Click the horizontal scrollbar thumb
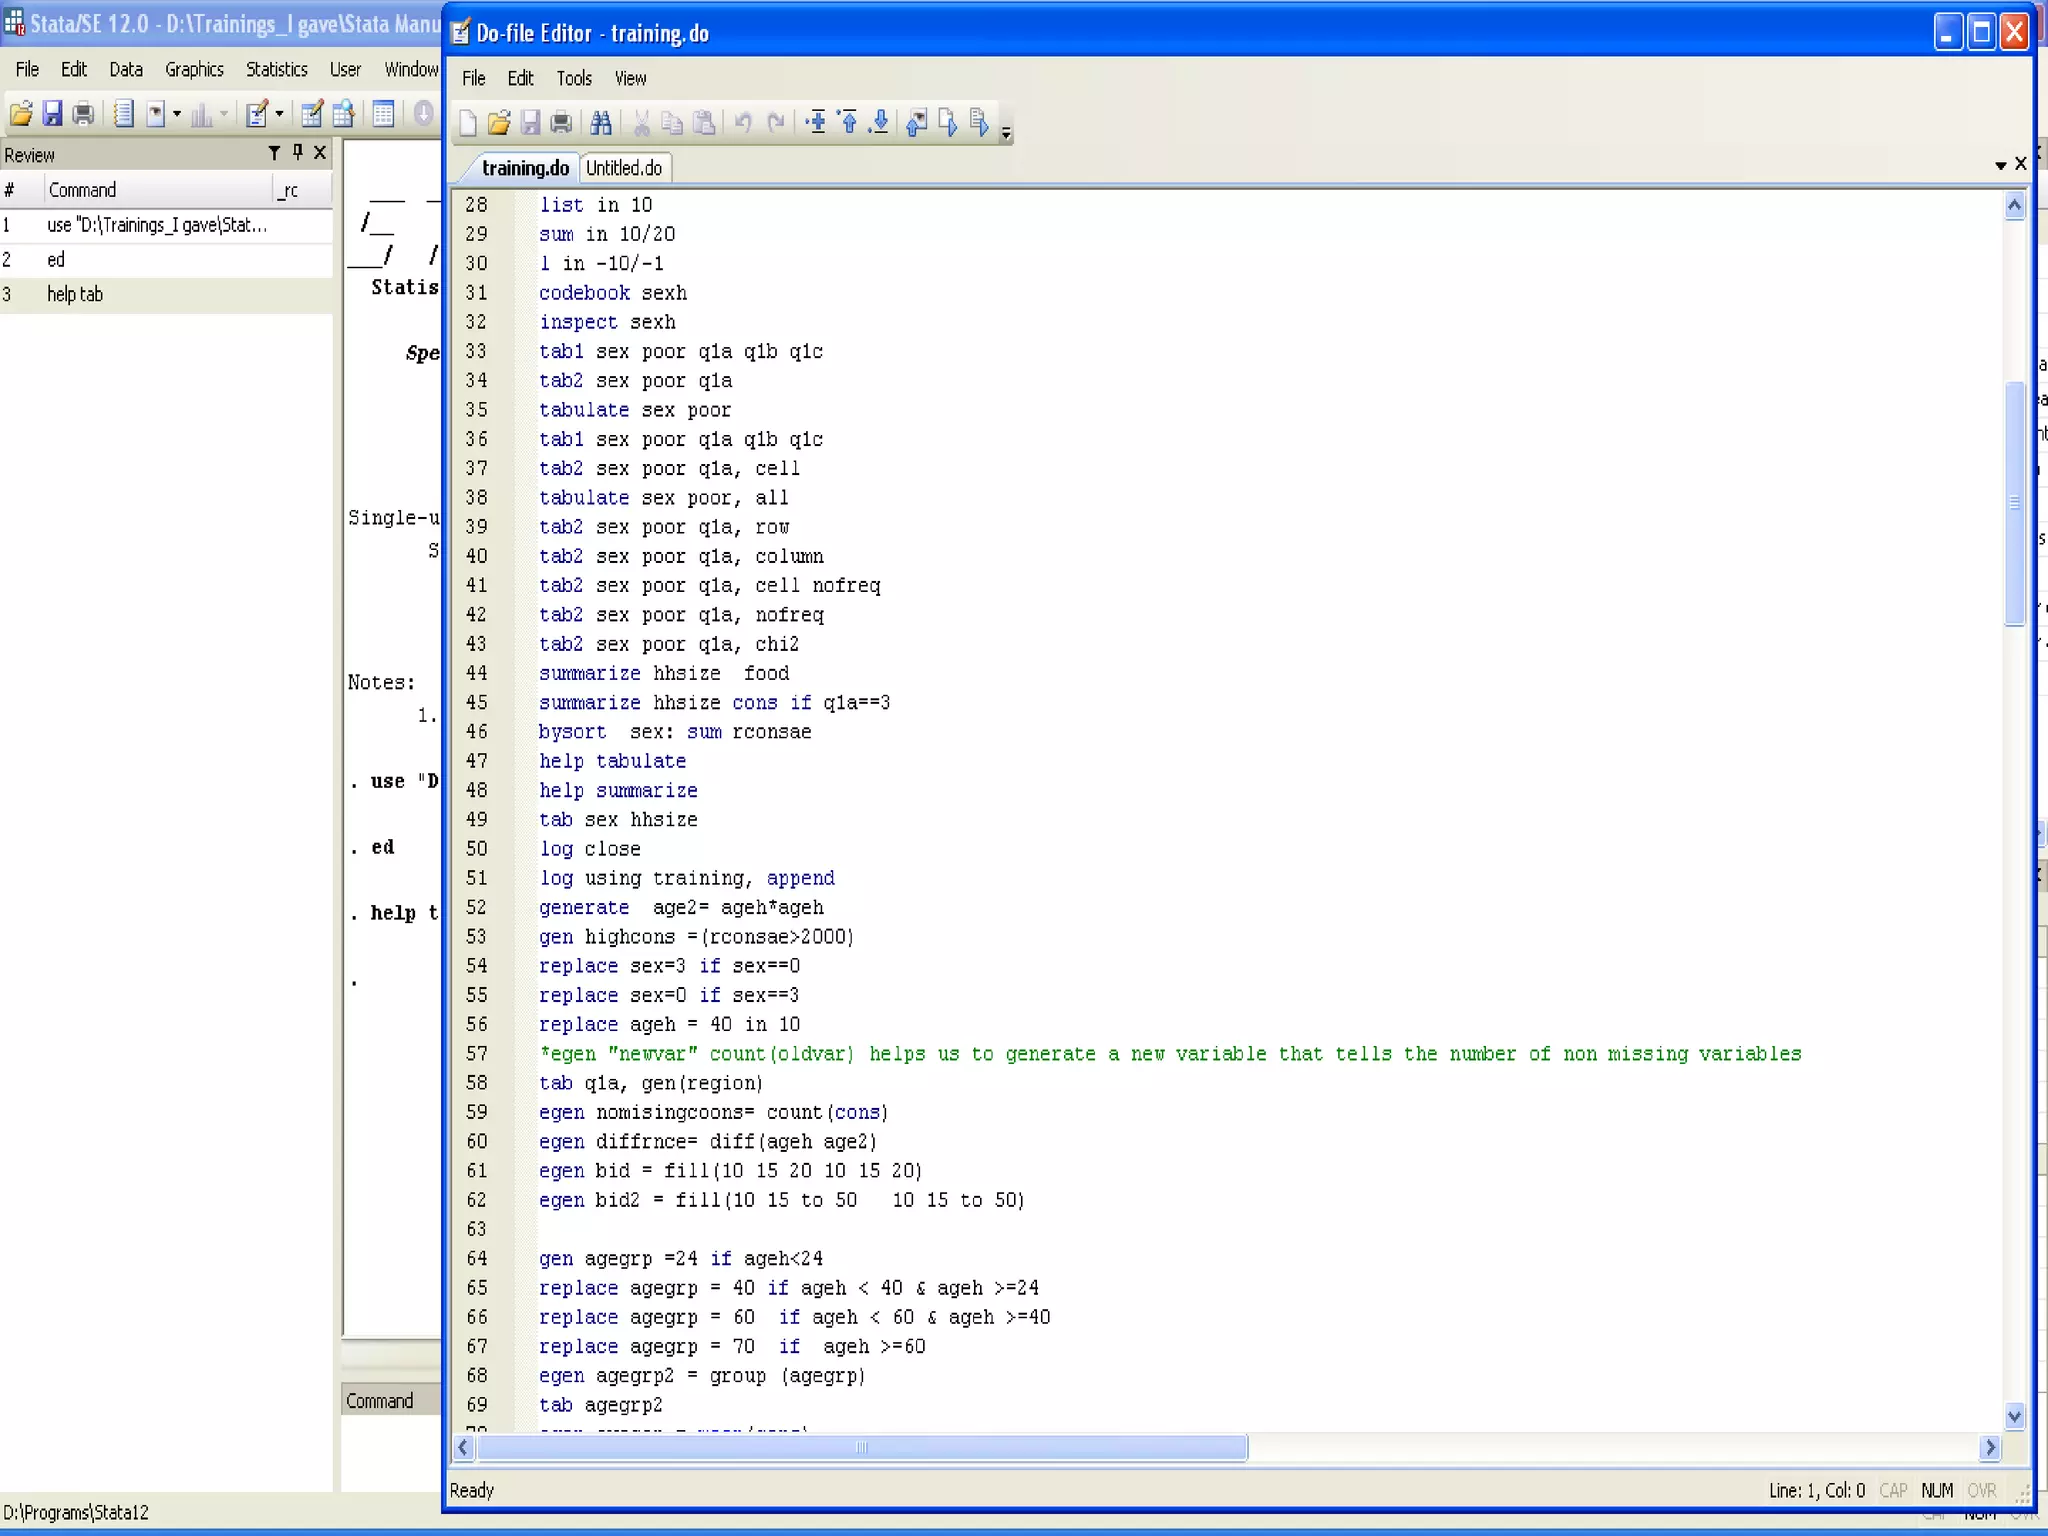The height and width of the screenshot is (1536, 2048). [862, 1447]
